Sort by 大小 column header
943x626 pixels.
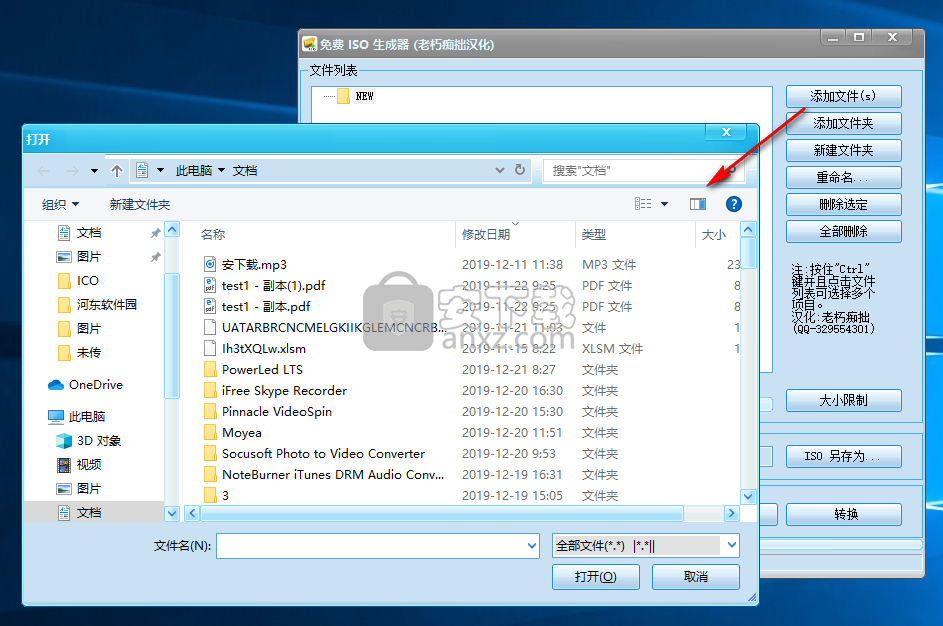click(714, 235)
